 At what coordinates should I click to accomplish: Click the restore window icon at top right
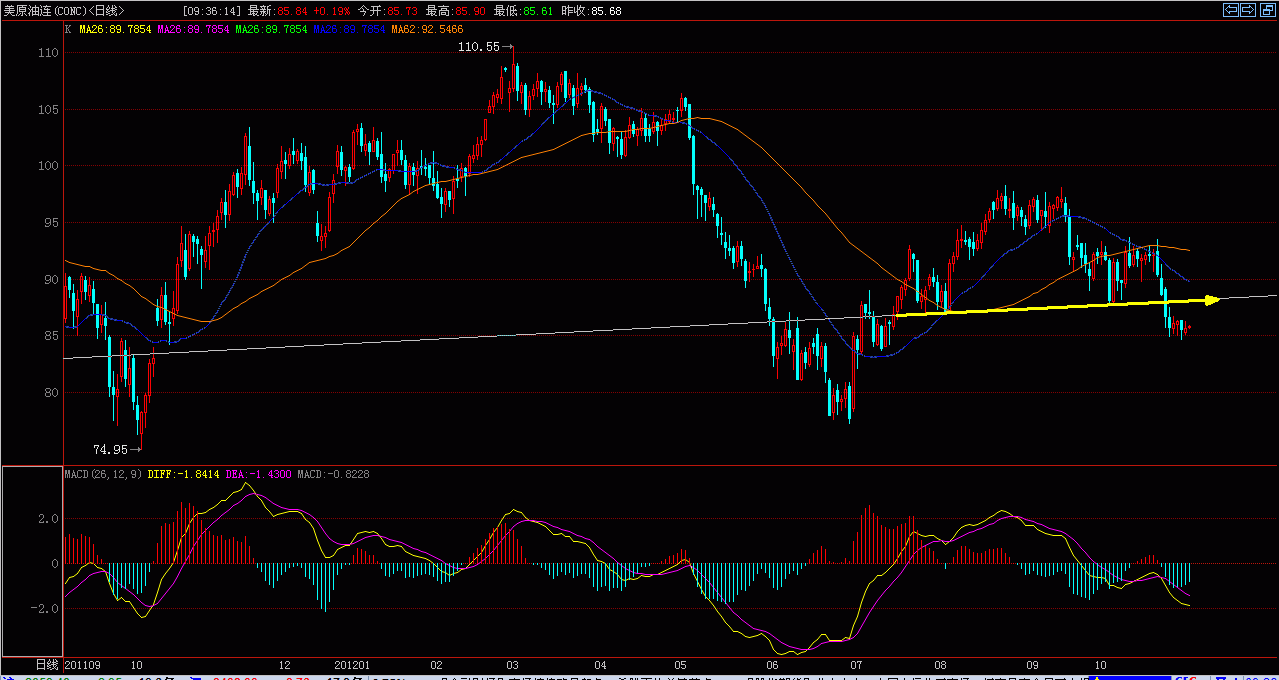tap(1266, 10)
